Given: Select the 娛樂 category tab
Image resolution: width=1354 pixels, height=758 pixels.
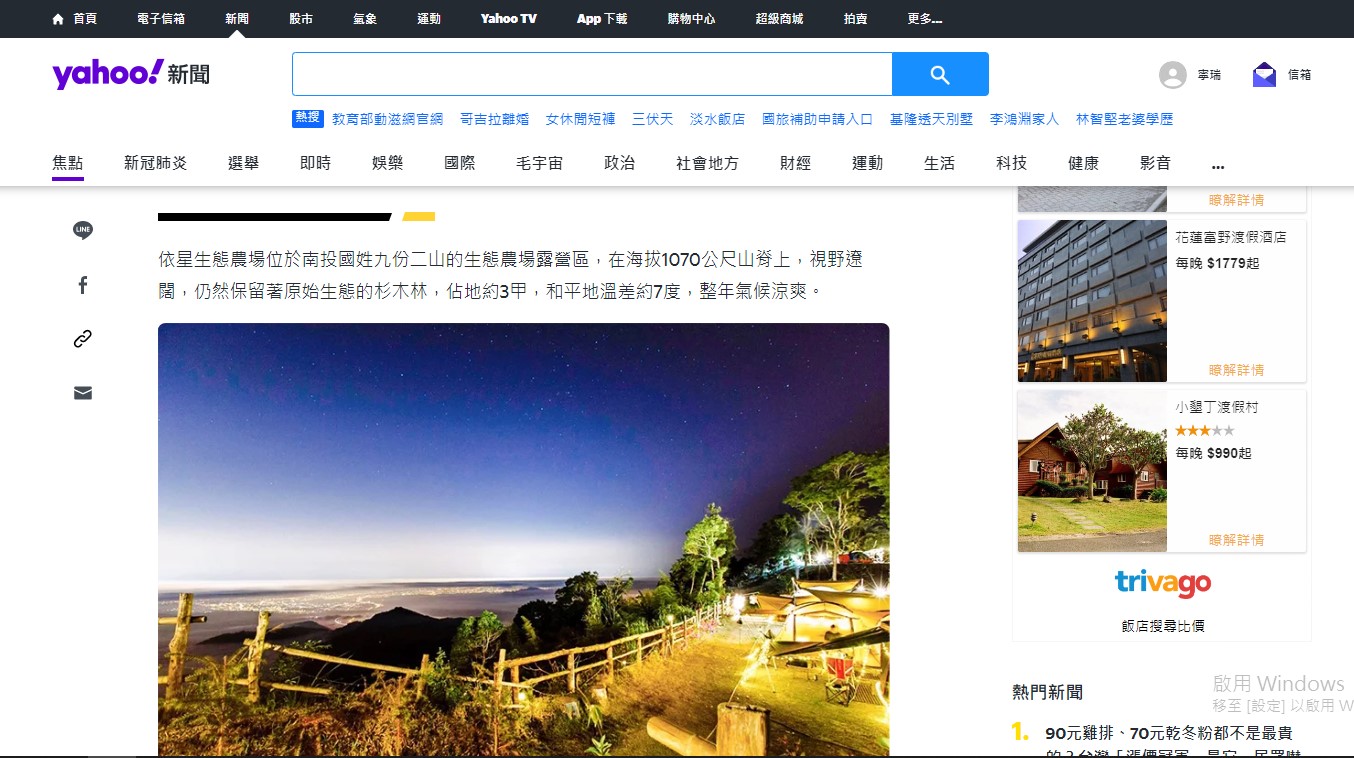Looking at the screenshot, I should click(387, 163).
